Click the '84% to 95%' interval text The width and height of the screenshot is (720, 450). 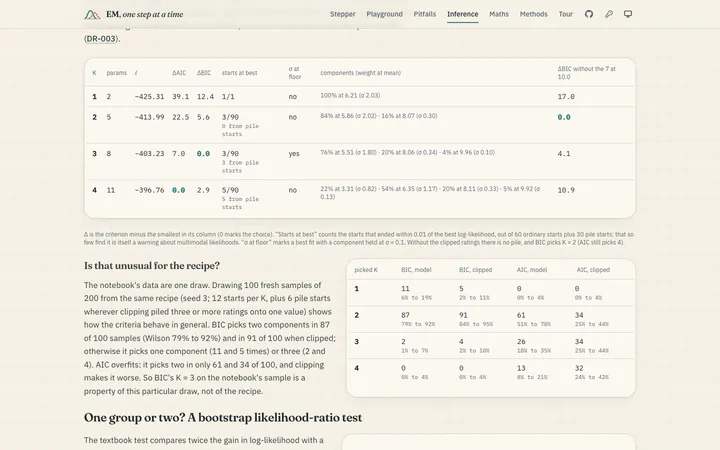pos(476,324)
